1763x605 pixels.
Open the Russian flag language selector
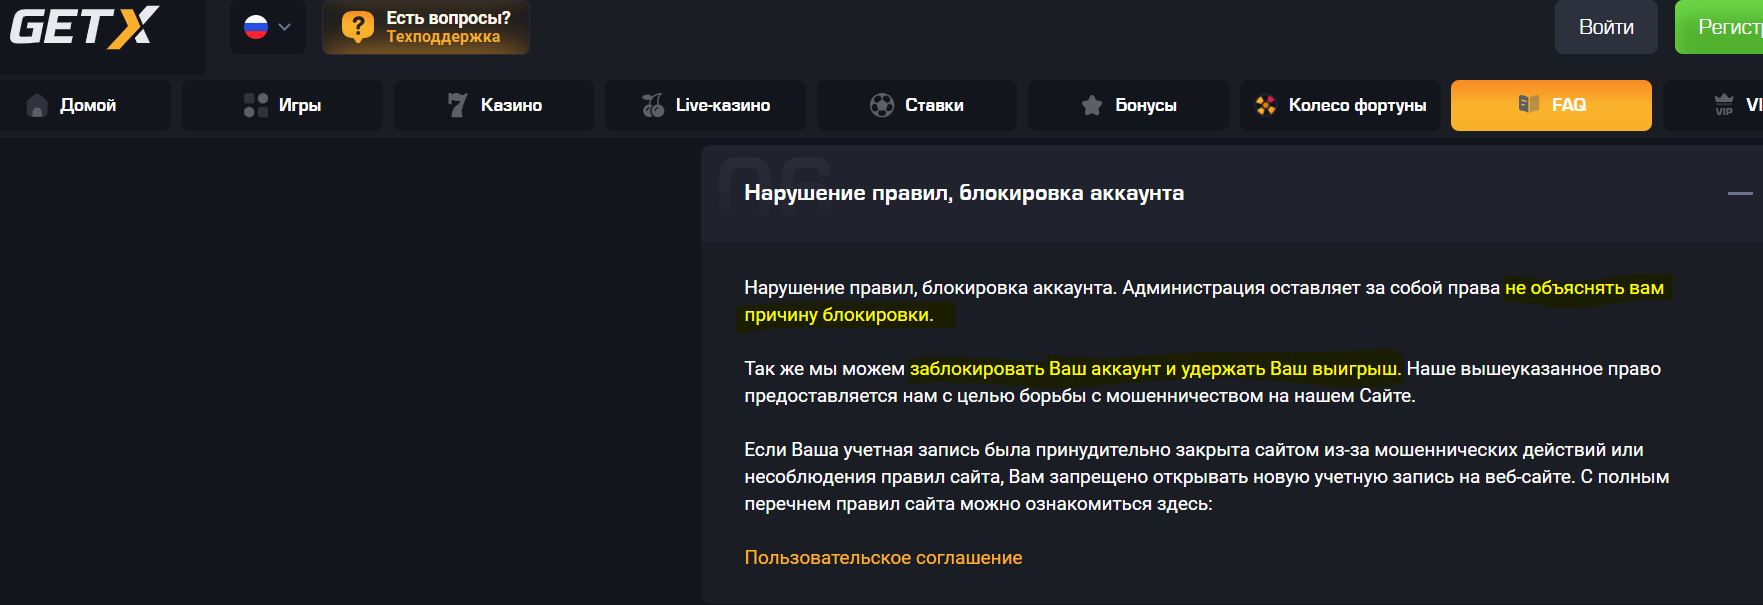[x=267, y=27]
